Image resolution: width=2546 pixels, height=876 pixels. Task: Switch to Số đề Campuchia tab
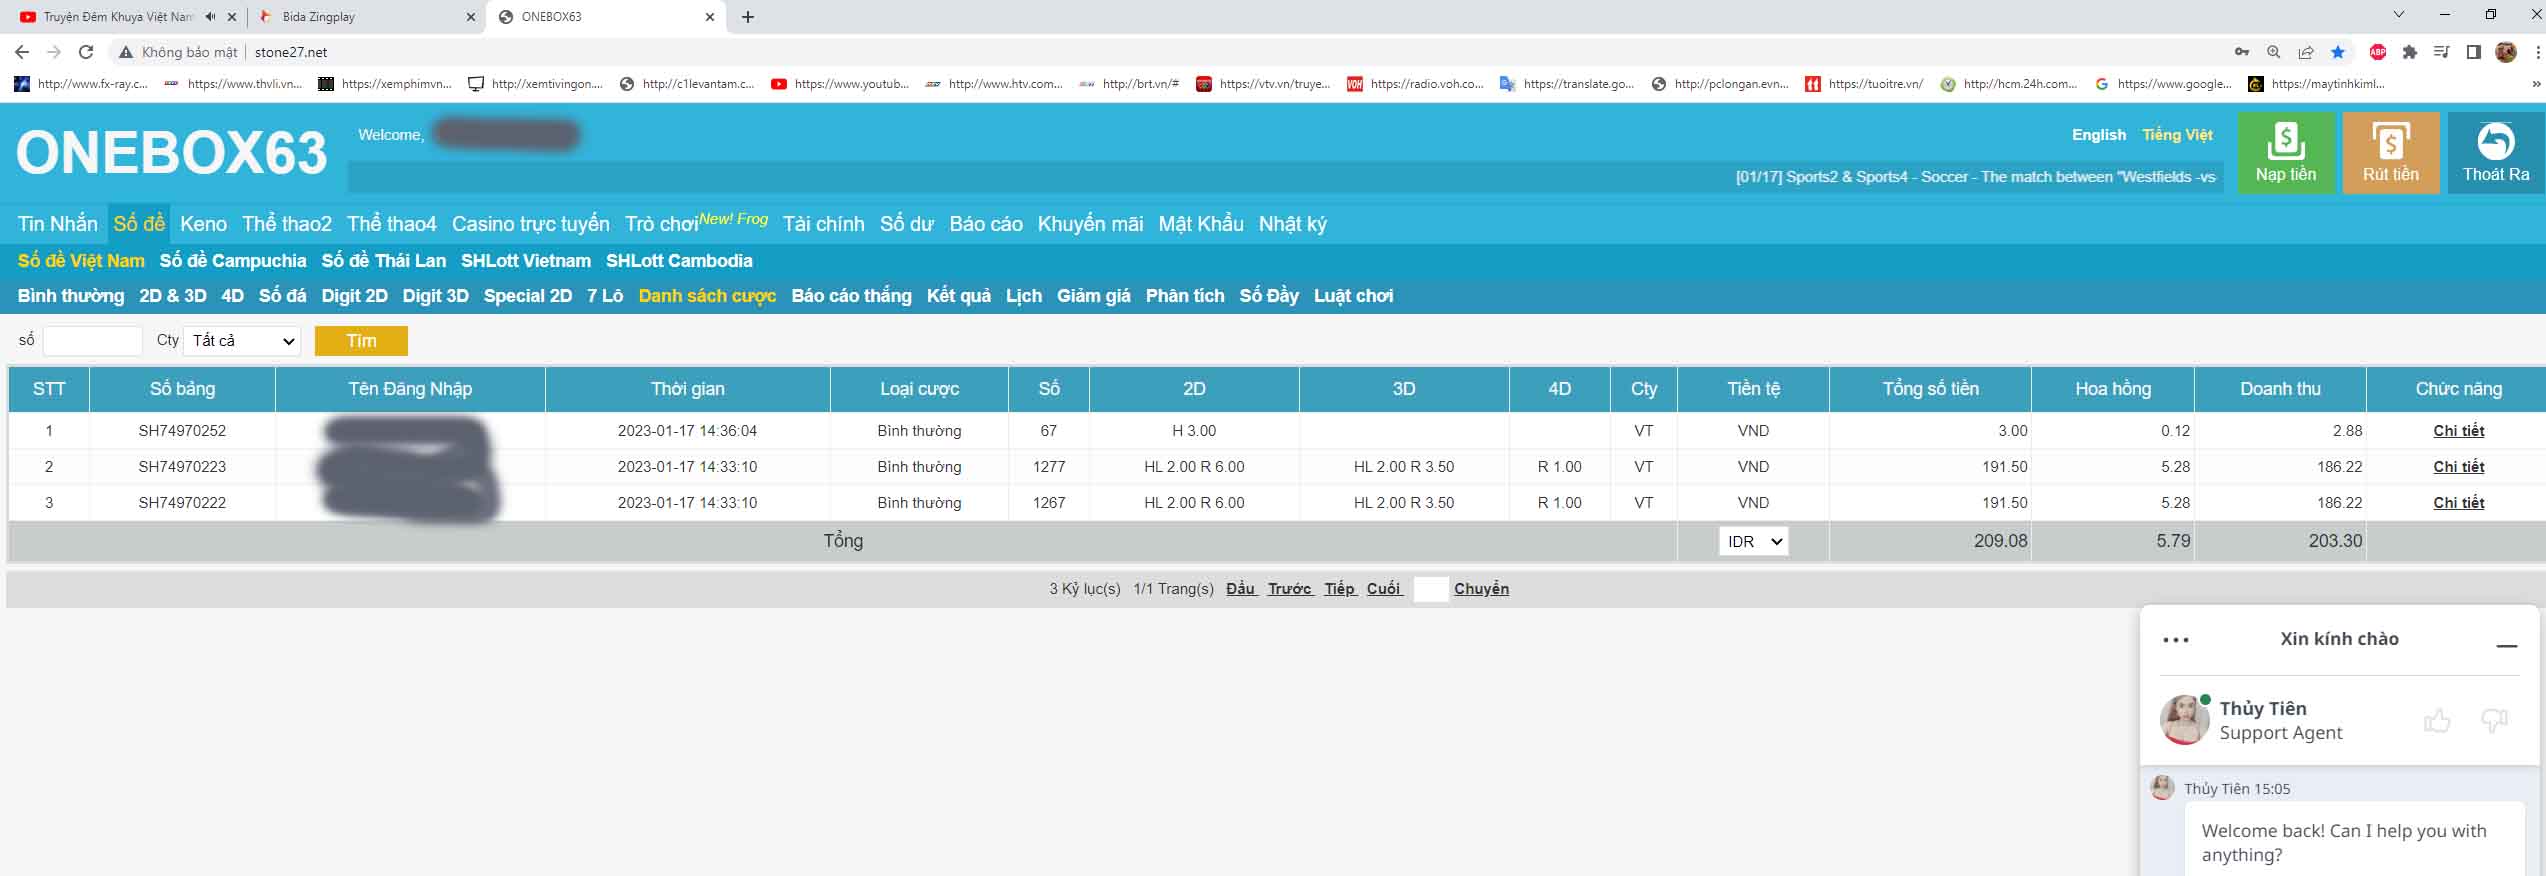point(232,261)
